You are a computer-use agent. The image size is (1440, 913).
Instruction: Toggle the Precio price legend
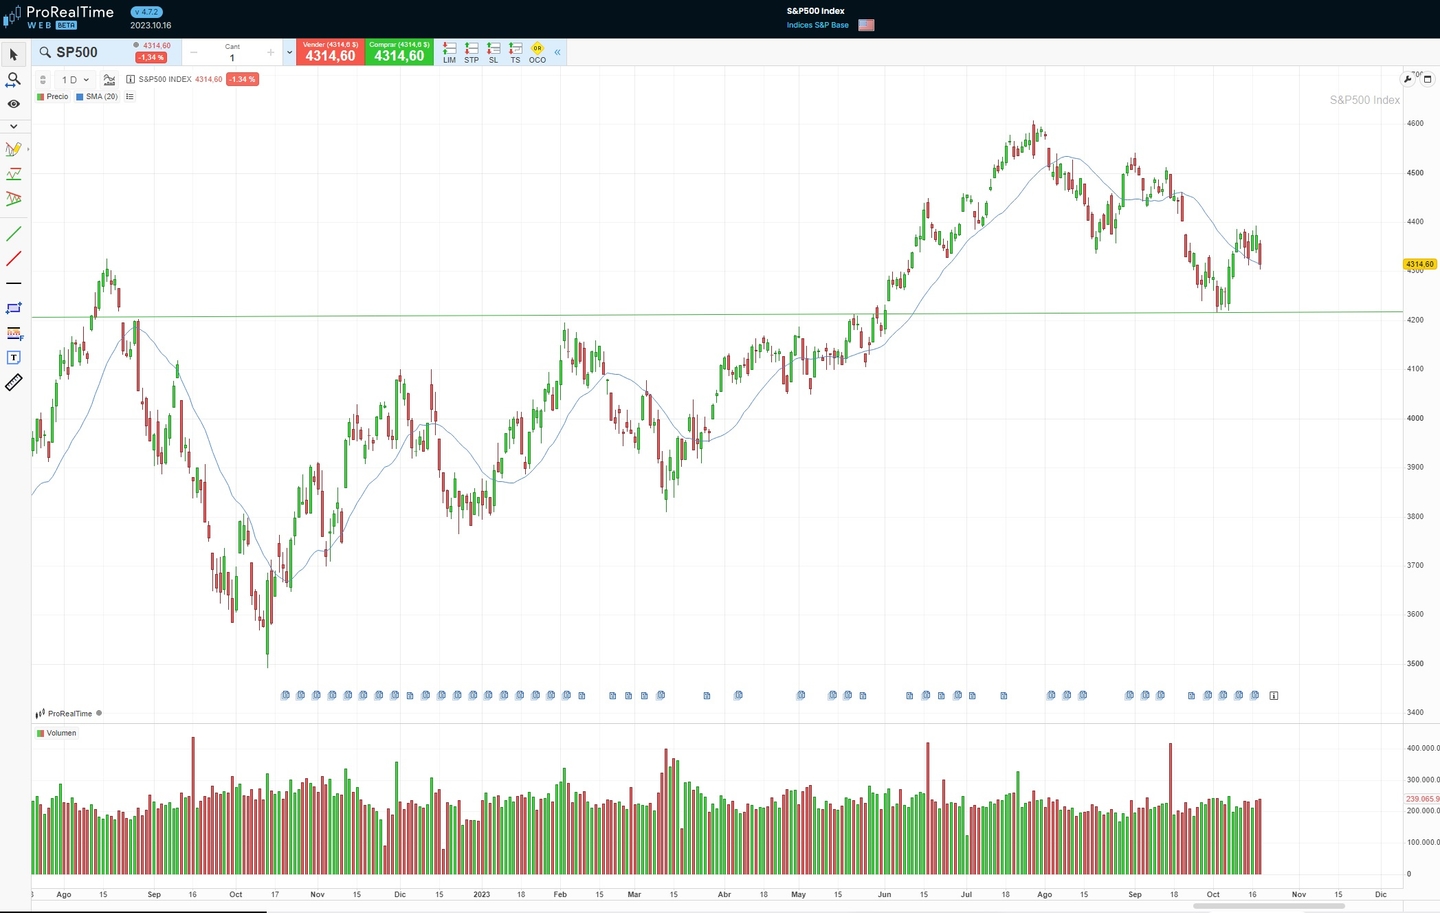(x=52, y=96)
